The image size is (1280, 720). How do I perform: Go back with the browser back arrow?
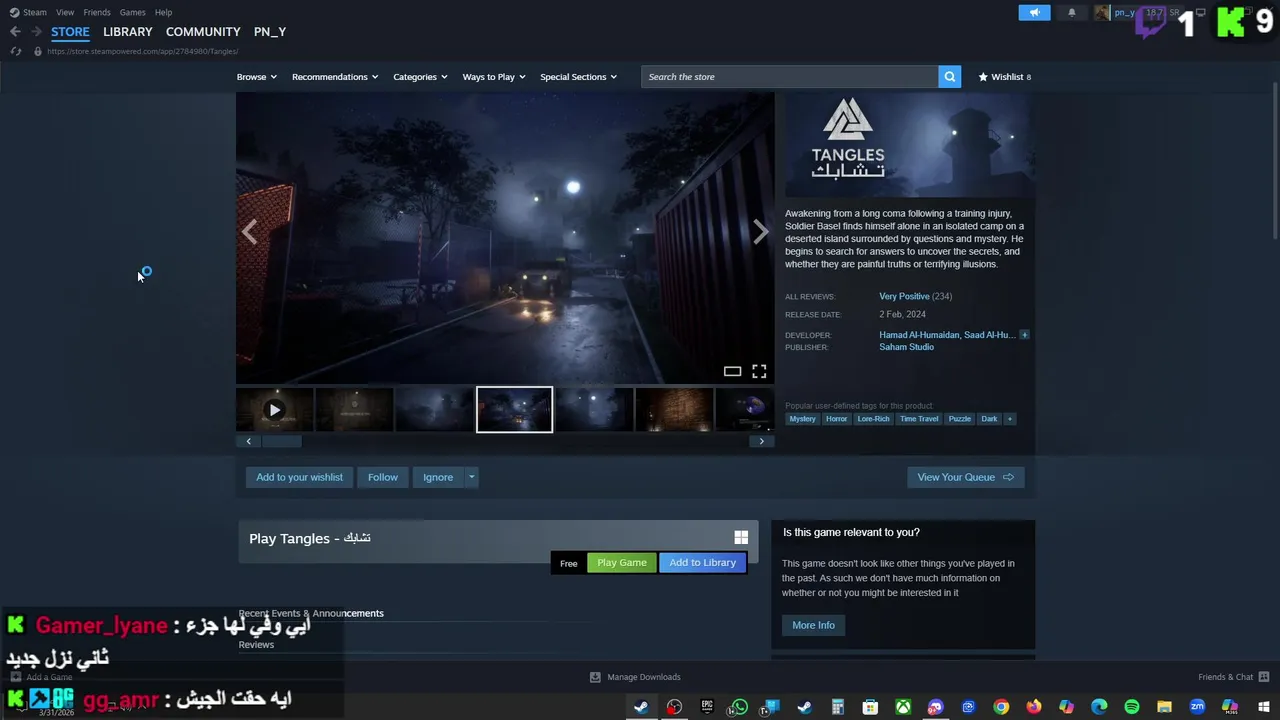(x=15, y=31)
